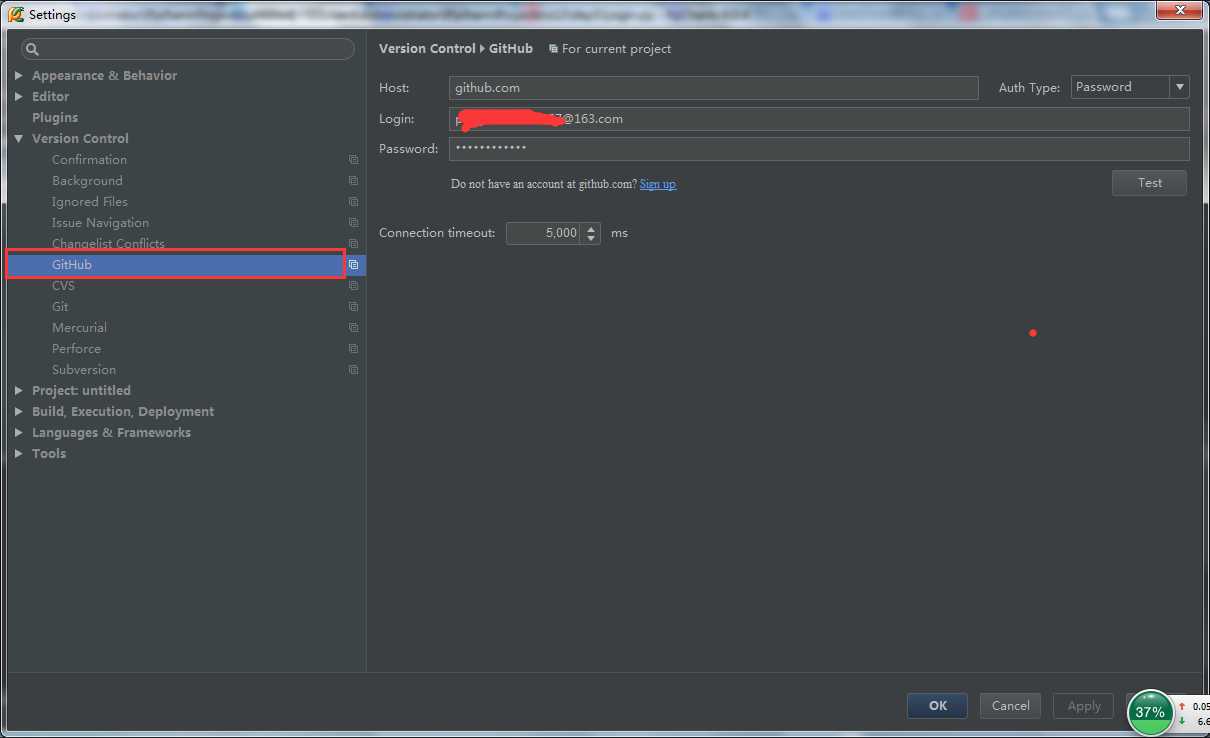1210x738 pixels.
Task: Open Subversion settings page
Action: pyautogui.click(x=84, y=370)
